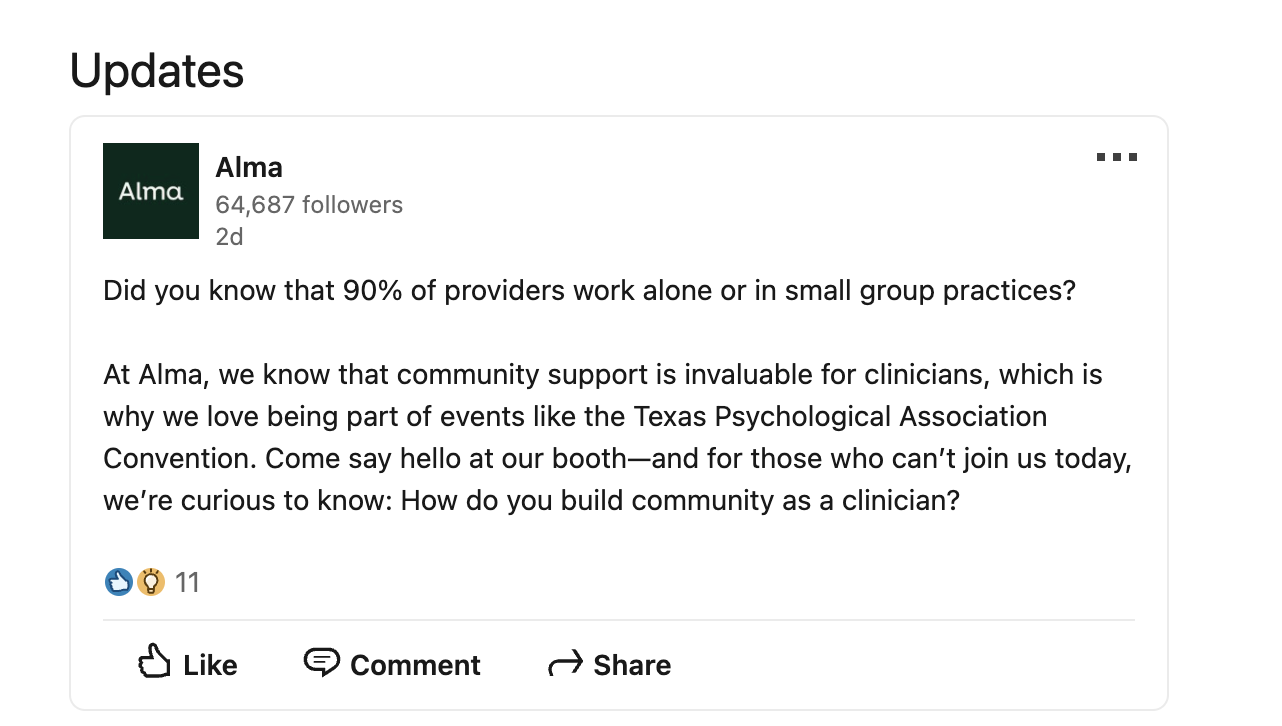Click the lightbulb insightful reaction icon

pos(151,582)
